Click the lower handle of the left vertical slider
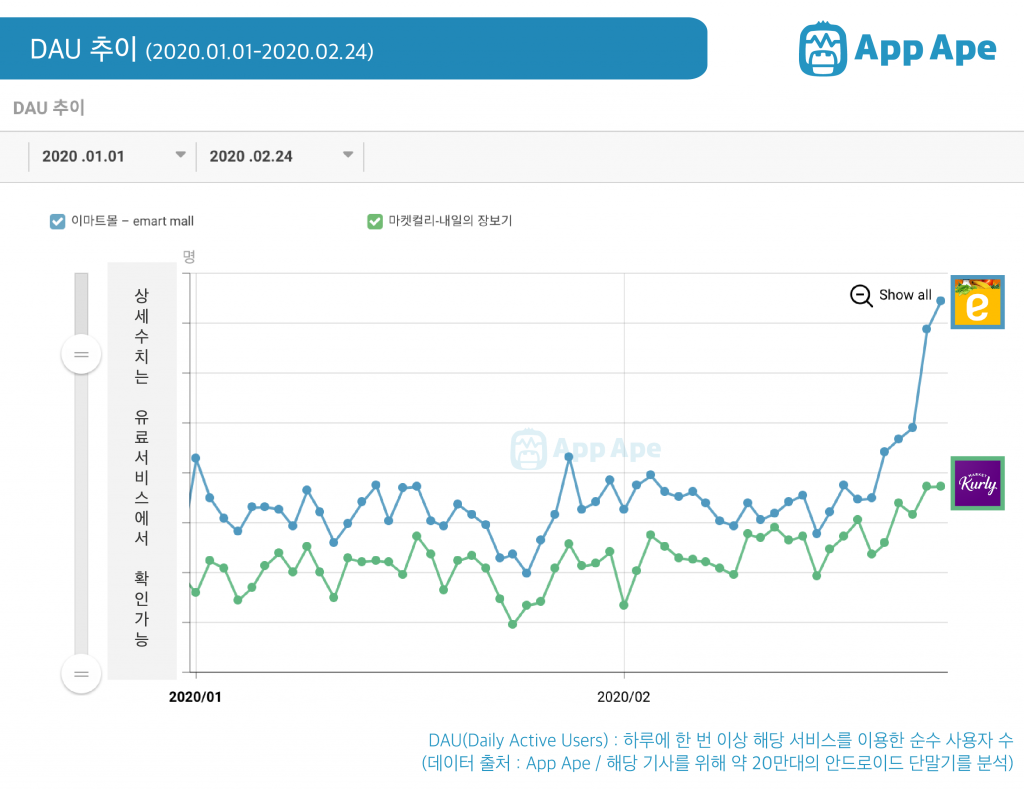Viewport: 1024px width, 790px height. click(81, 674)
